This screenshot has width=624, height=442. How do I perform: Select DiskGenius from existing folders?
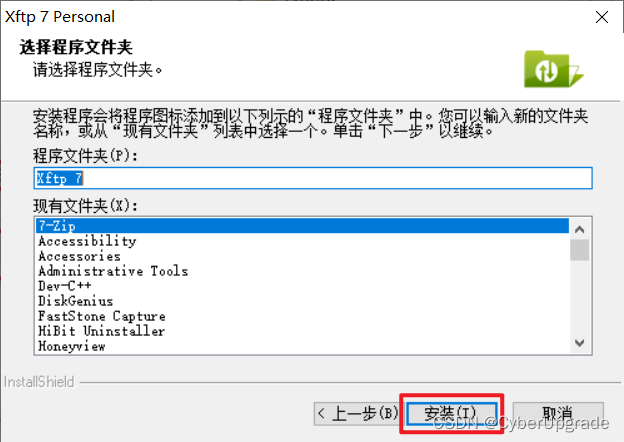(x=302, y=301)
